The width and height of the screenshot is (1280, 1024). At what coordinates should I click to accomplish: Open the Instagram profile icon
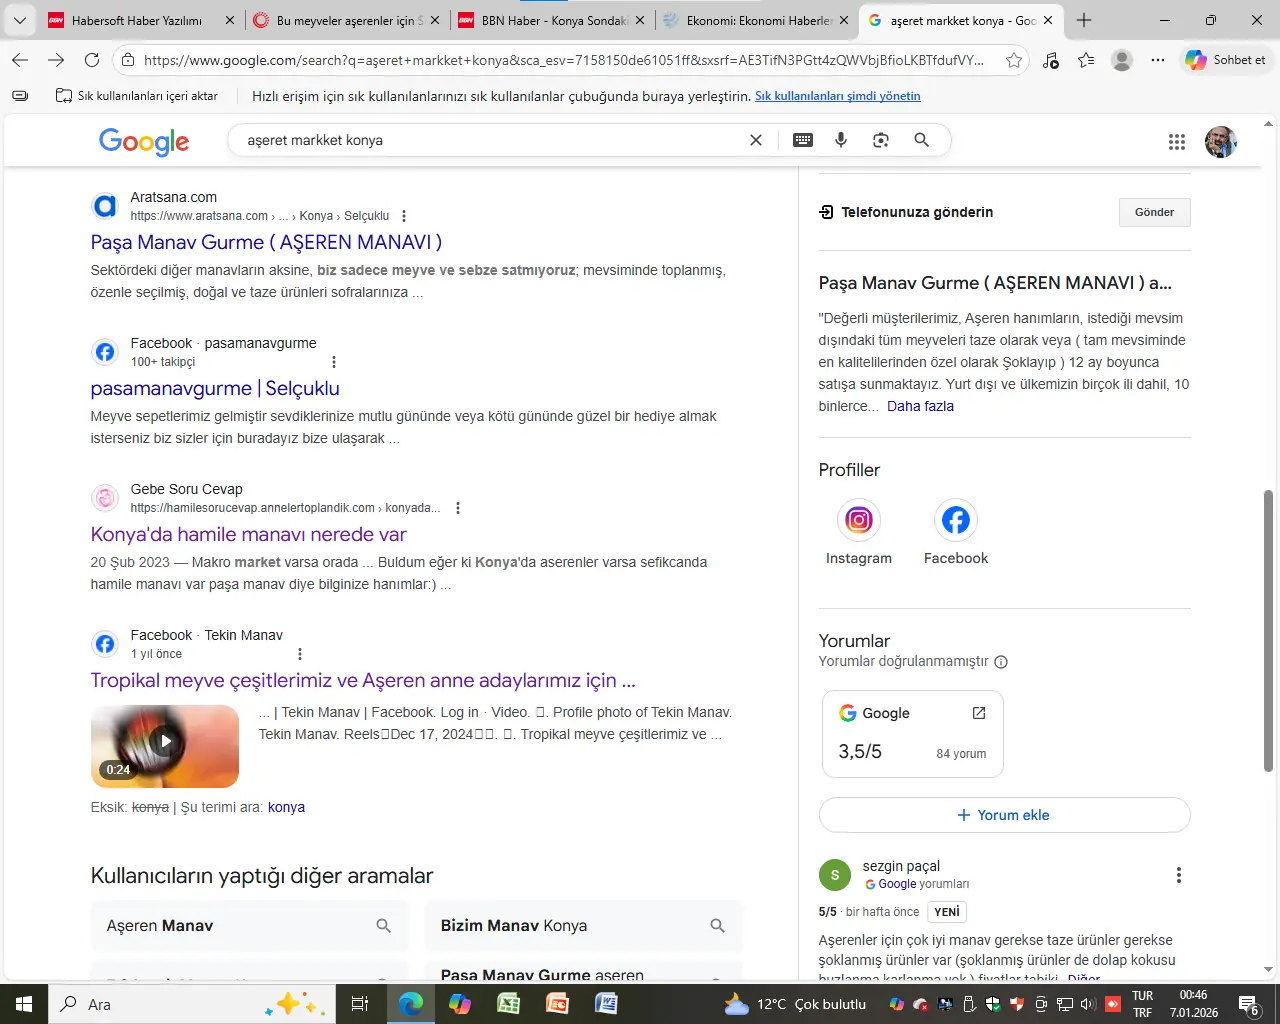tap(858, 520)
